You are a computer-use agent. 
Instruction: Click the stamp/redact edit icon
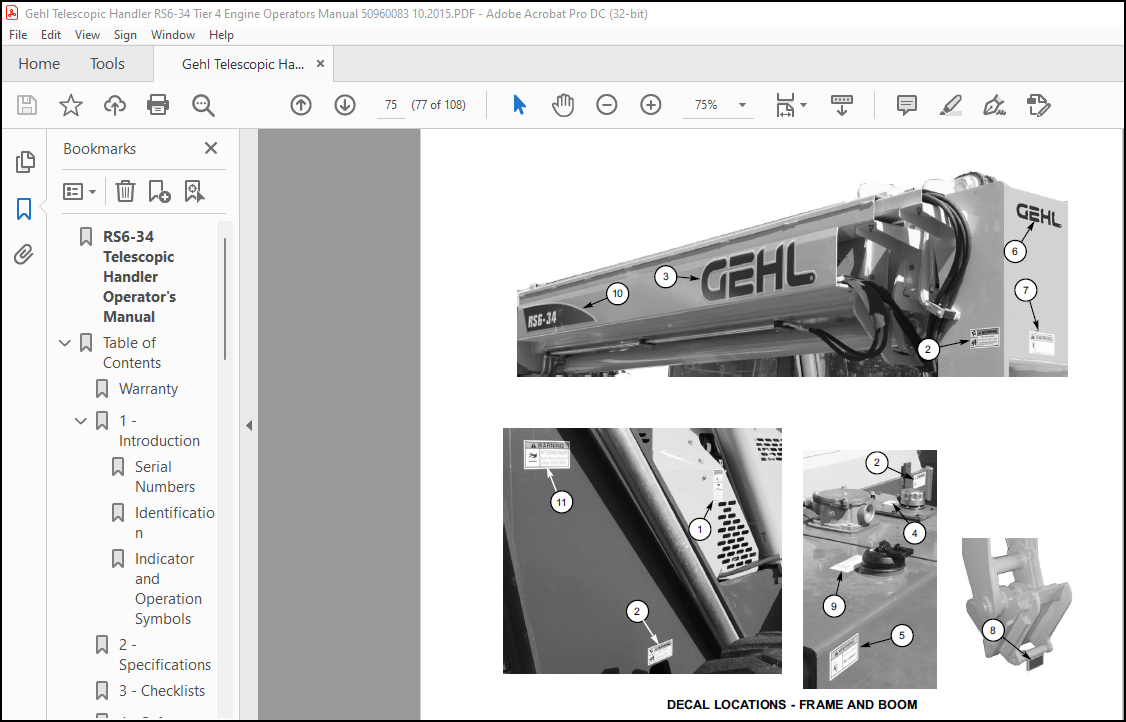point(1038,105)
